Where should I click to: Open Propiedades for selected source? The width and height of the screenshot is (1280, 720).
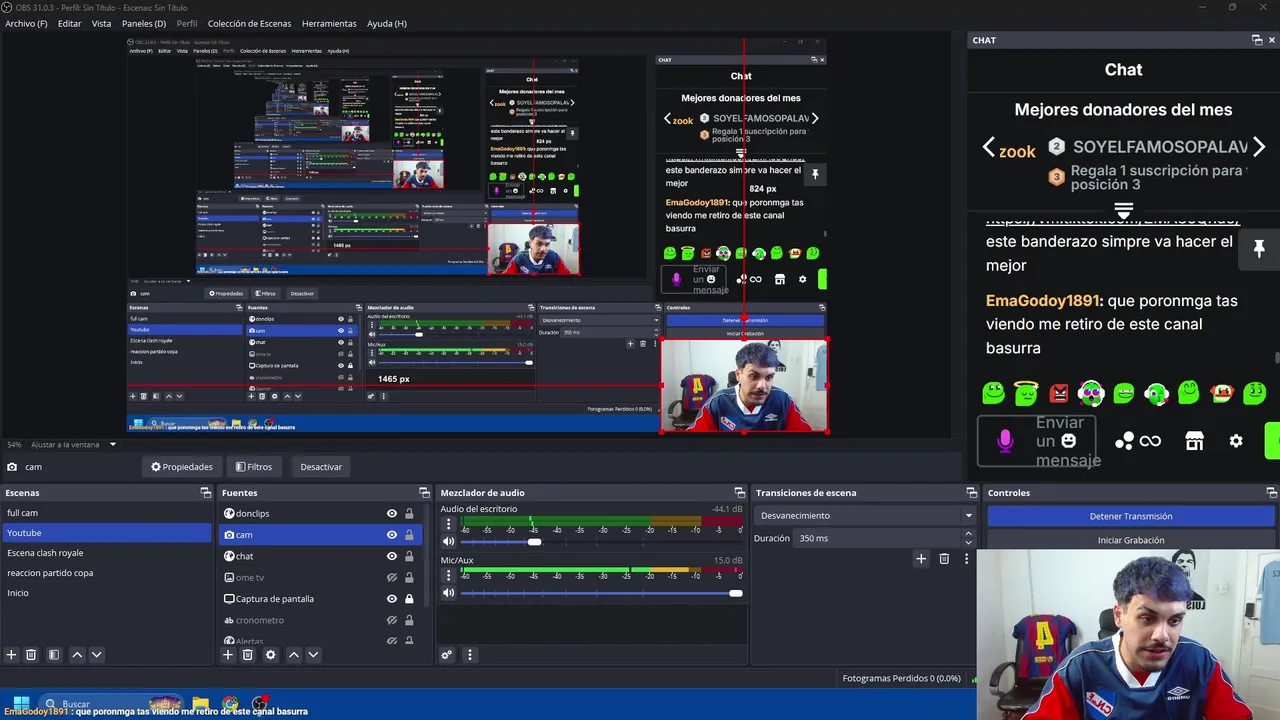pyautogui.click(x=182, y=467)
